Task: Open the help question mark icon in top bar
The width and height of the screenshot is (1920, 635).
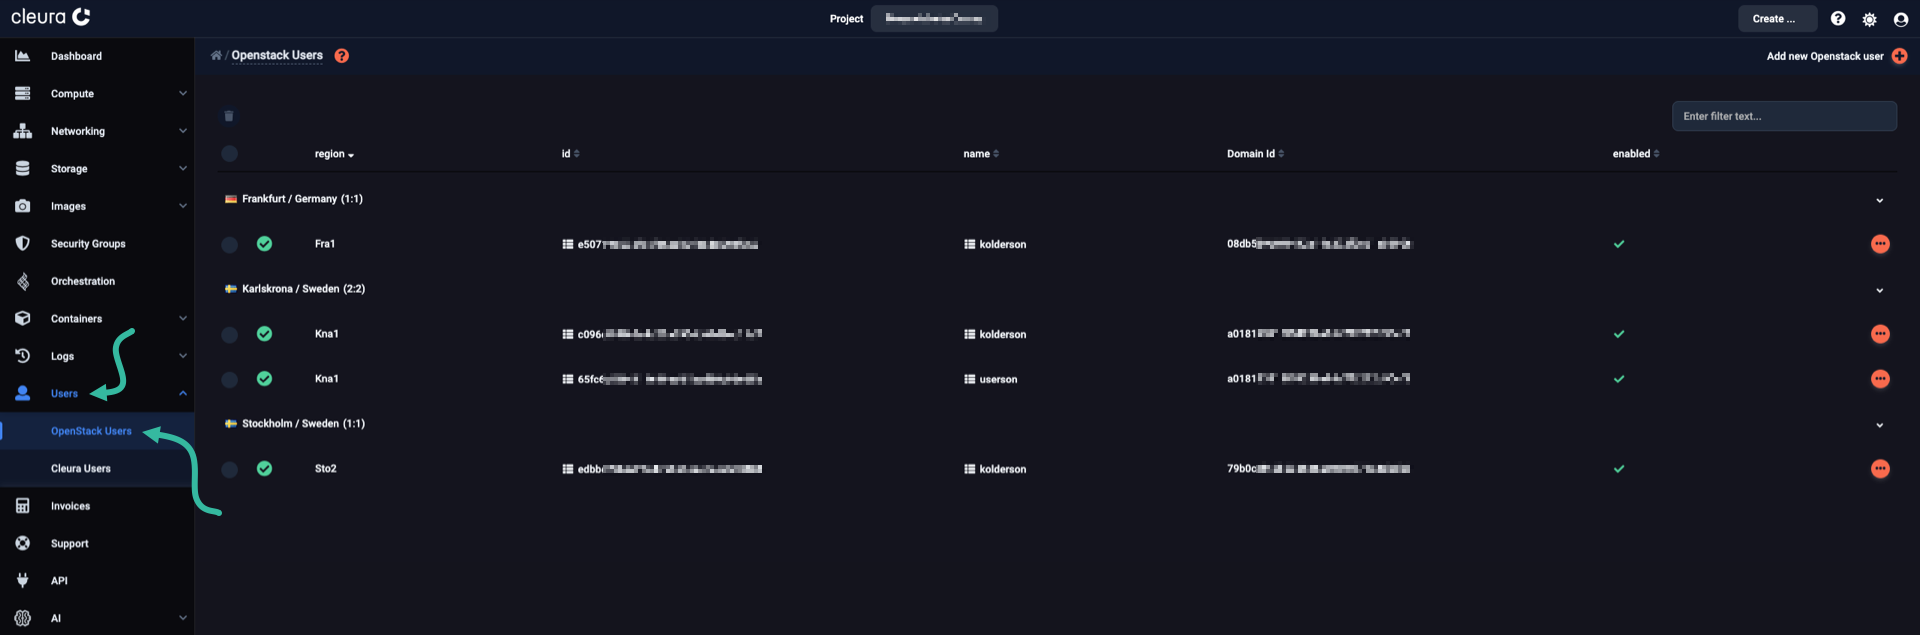Action: point(1838,19)
